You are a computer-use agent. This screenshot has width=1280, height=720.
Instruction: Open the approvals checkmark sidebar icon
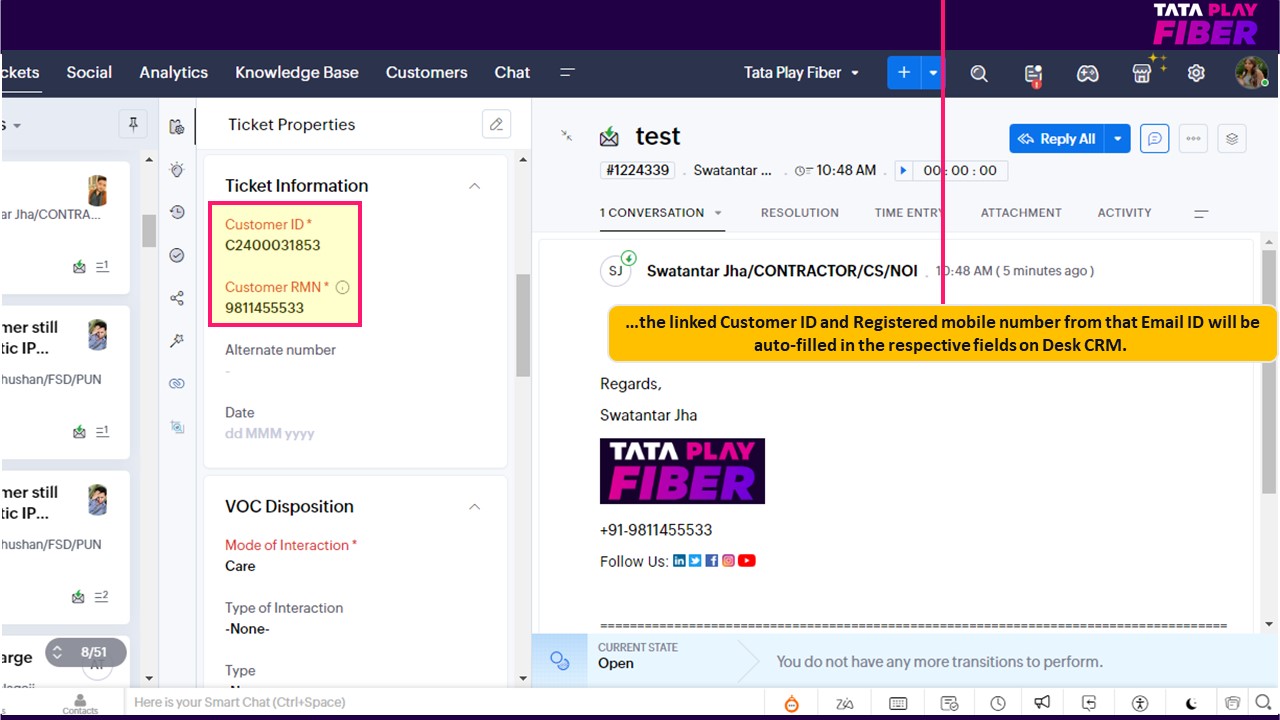coord(177,255)
